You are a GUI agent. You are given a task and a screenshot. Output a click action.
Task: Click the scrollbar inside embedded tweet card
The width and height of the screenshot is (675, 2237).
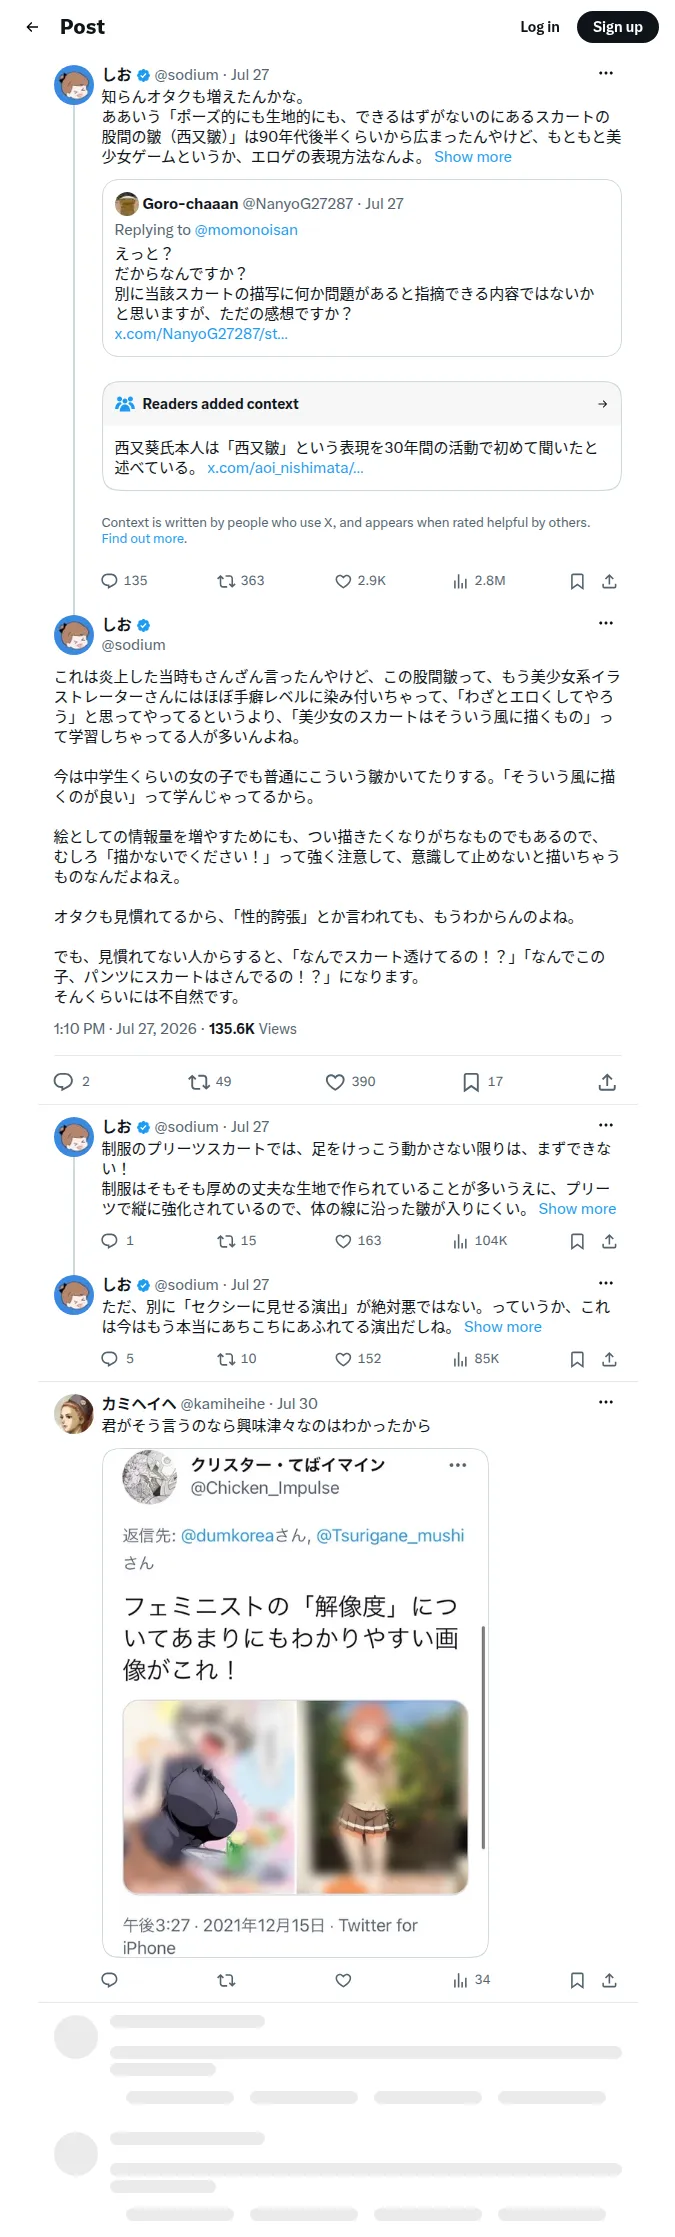[484, 1736]
